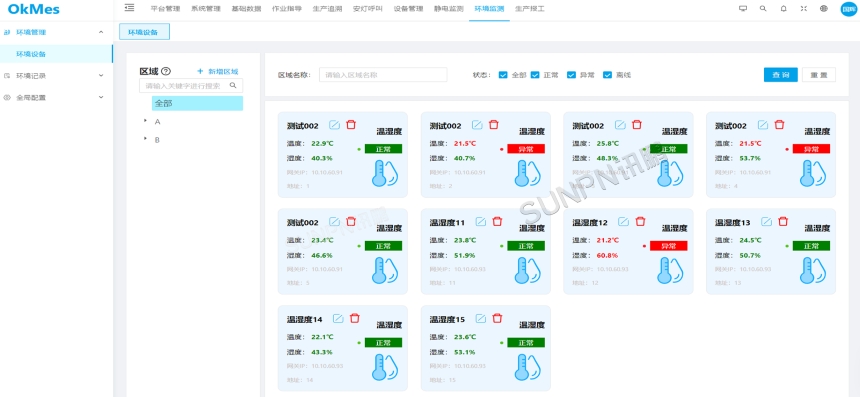Screen dimensions: 860x397
Task: Open the large-screen monitor display icon
Action: [743, 8]
